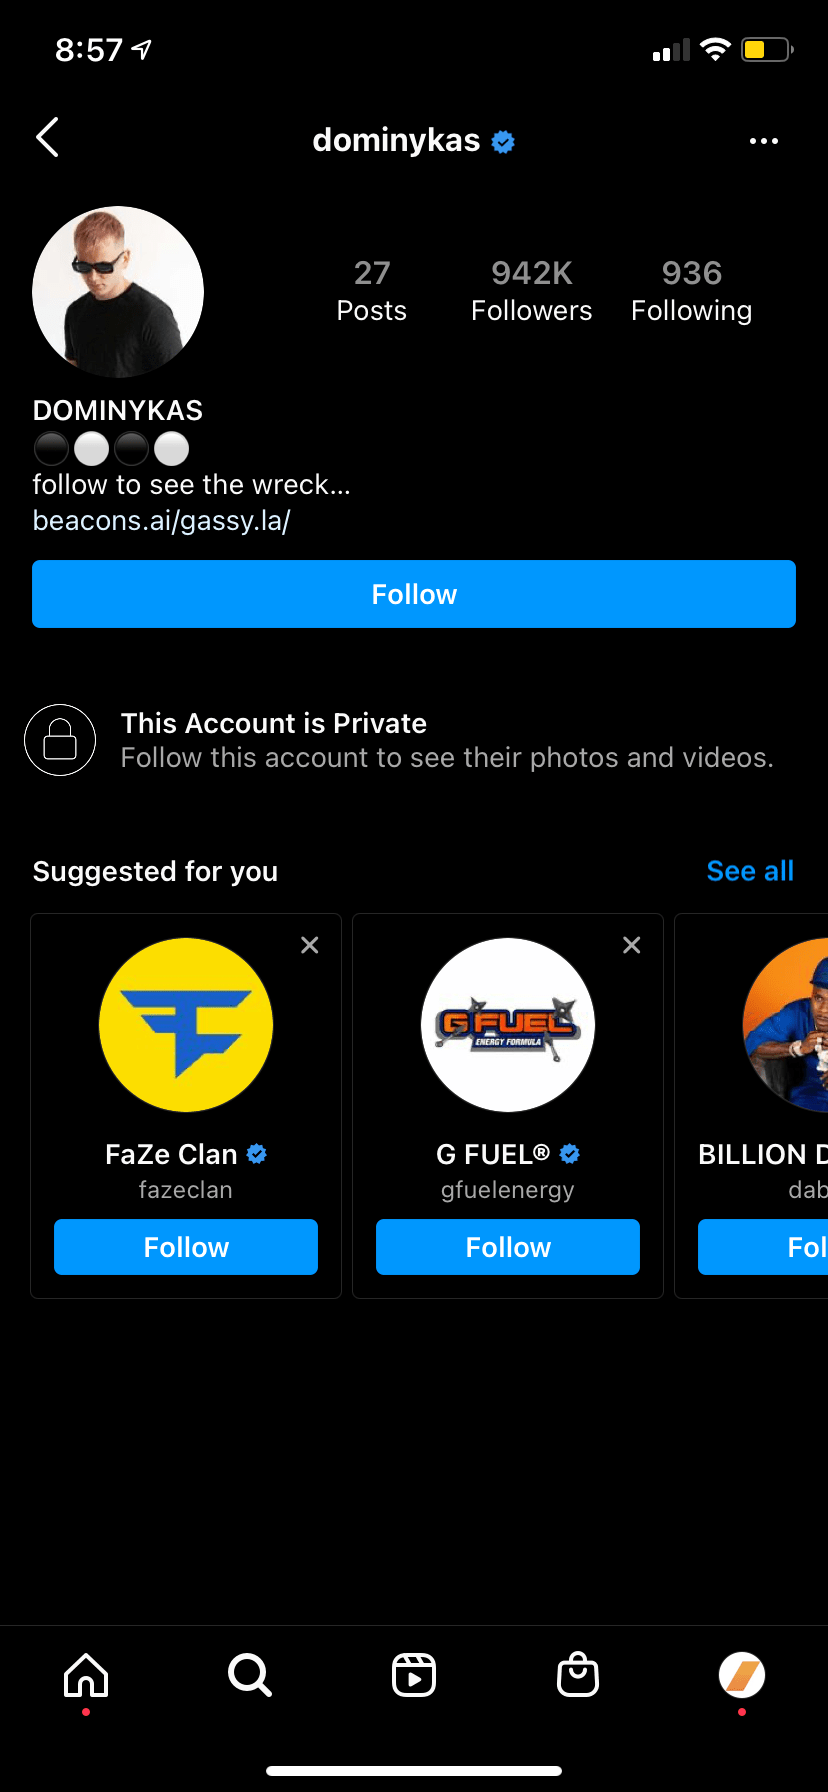
Task: Open the Reels tab icon
Action: [x=414, y=1675]
